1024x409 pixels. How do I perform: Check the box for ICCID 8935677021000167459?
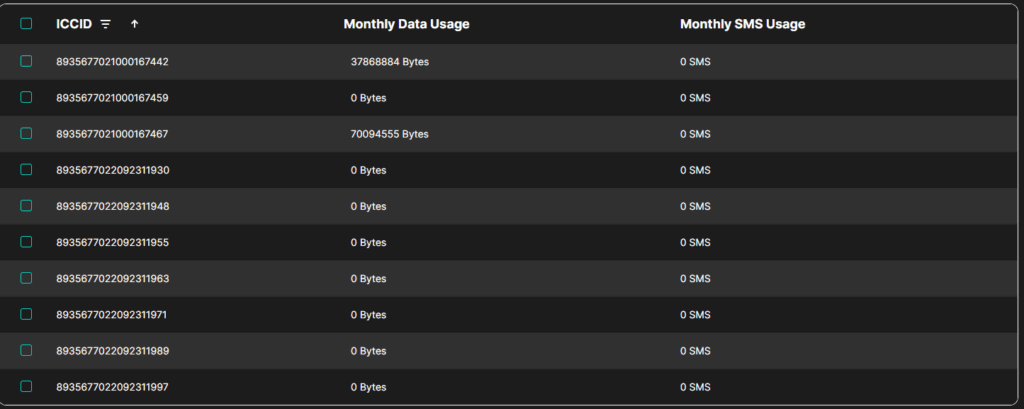[x=26, y=97]
